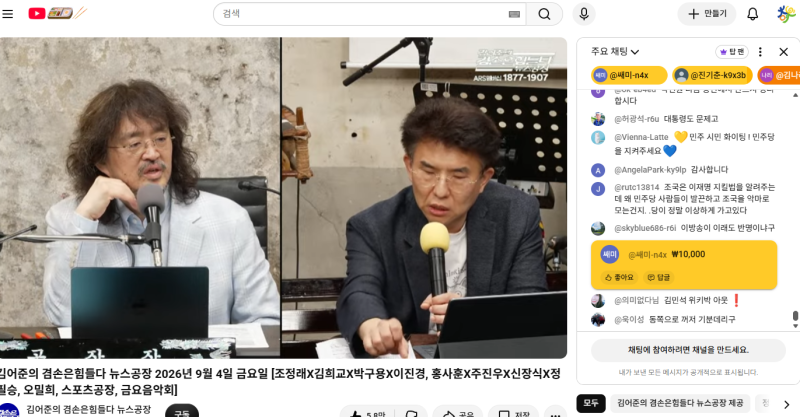Click the 좋아요 button on super chat
Screen dimensions: 800x417
(x=619, y=277)
